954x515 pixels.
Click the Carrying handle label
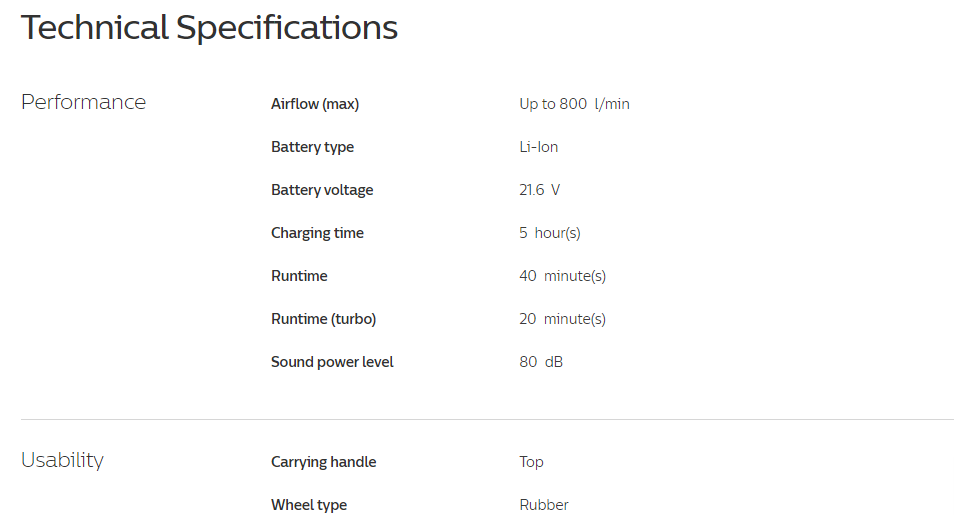pos(323,462)
